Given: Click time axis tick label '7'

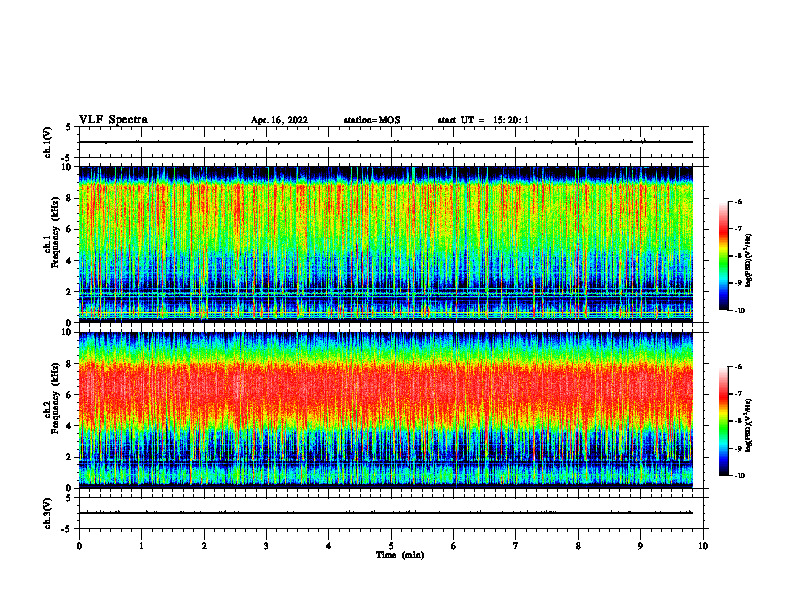Looking at the screenshot, I should point(516,546).
